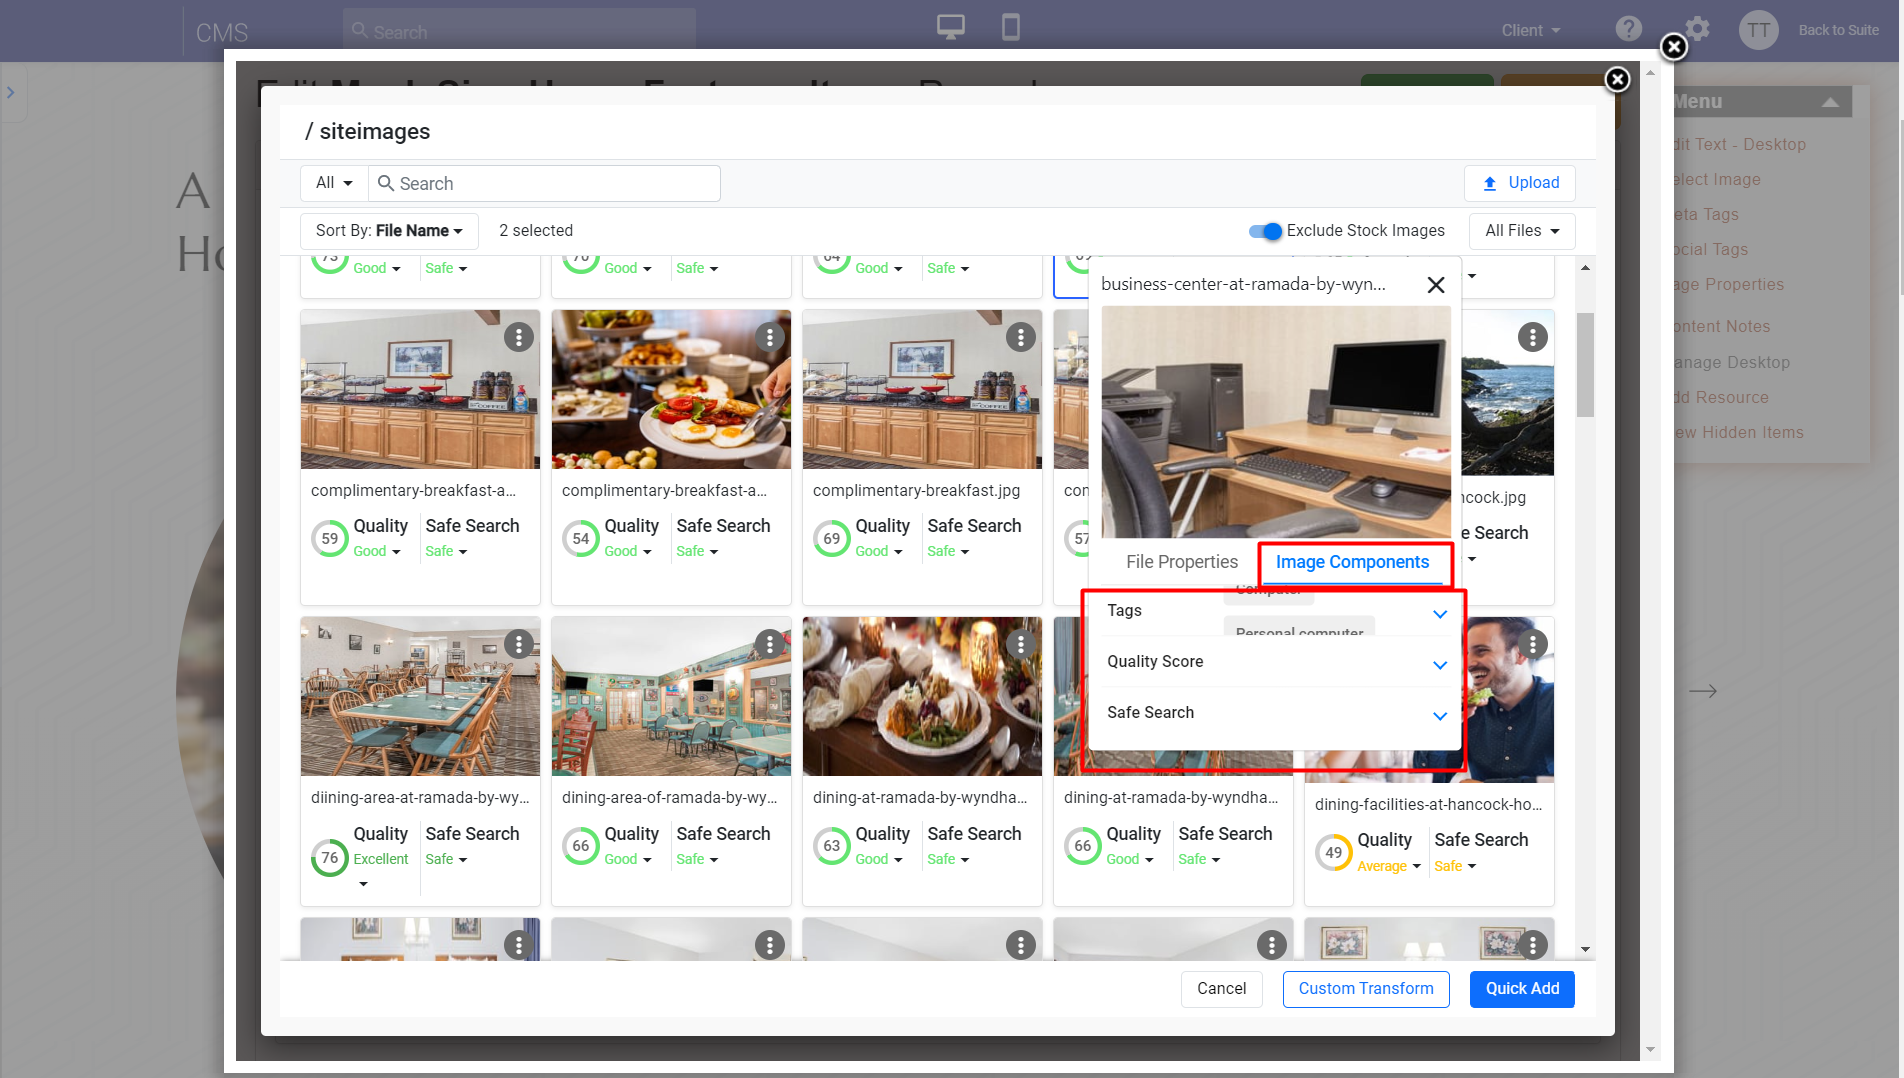Click Social Tags menu item
1904x1078 pixels.
(x=1711, y=250)
